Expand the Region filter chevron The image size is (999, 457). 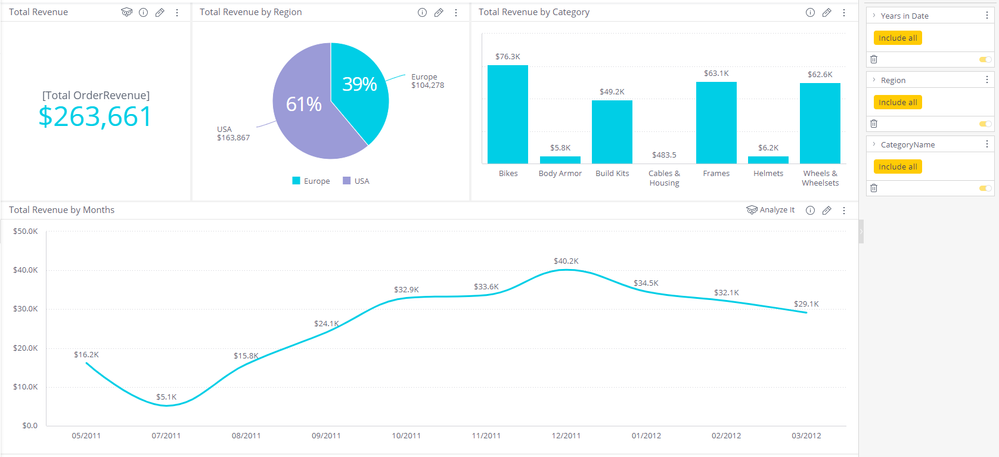coord(874,80)
